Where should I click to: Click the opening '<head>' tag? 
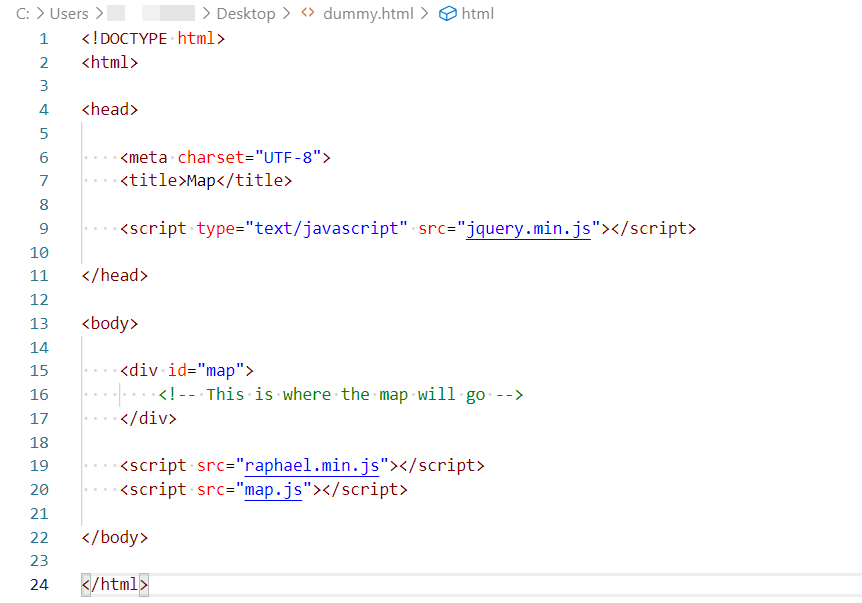point(109,109)
